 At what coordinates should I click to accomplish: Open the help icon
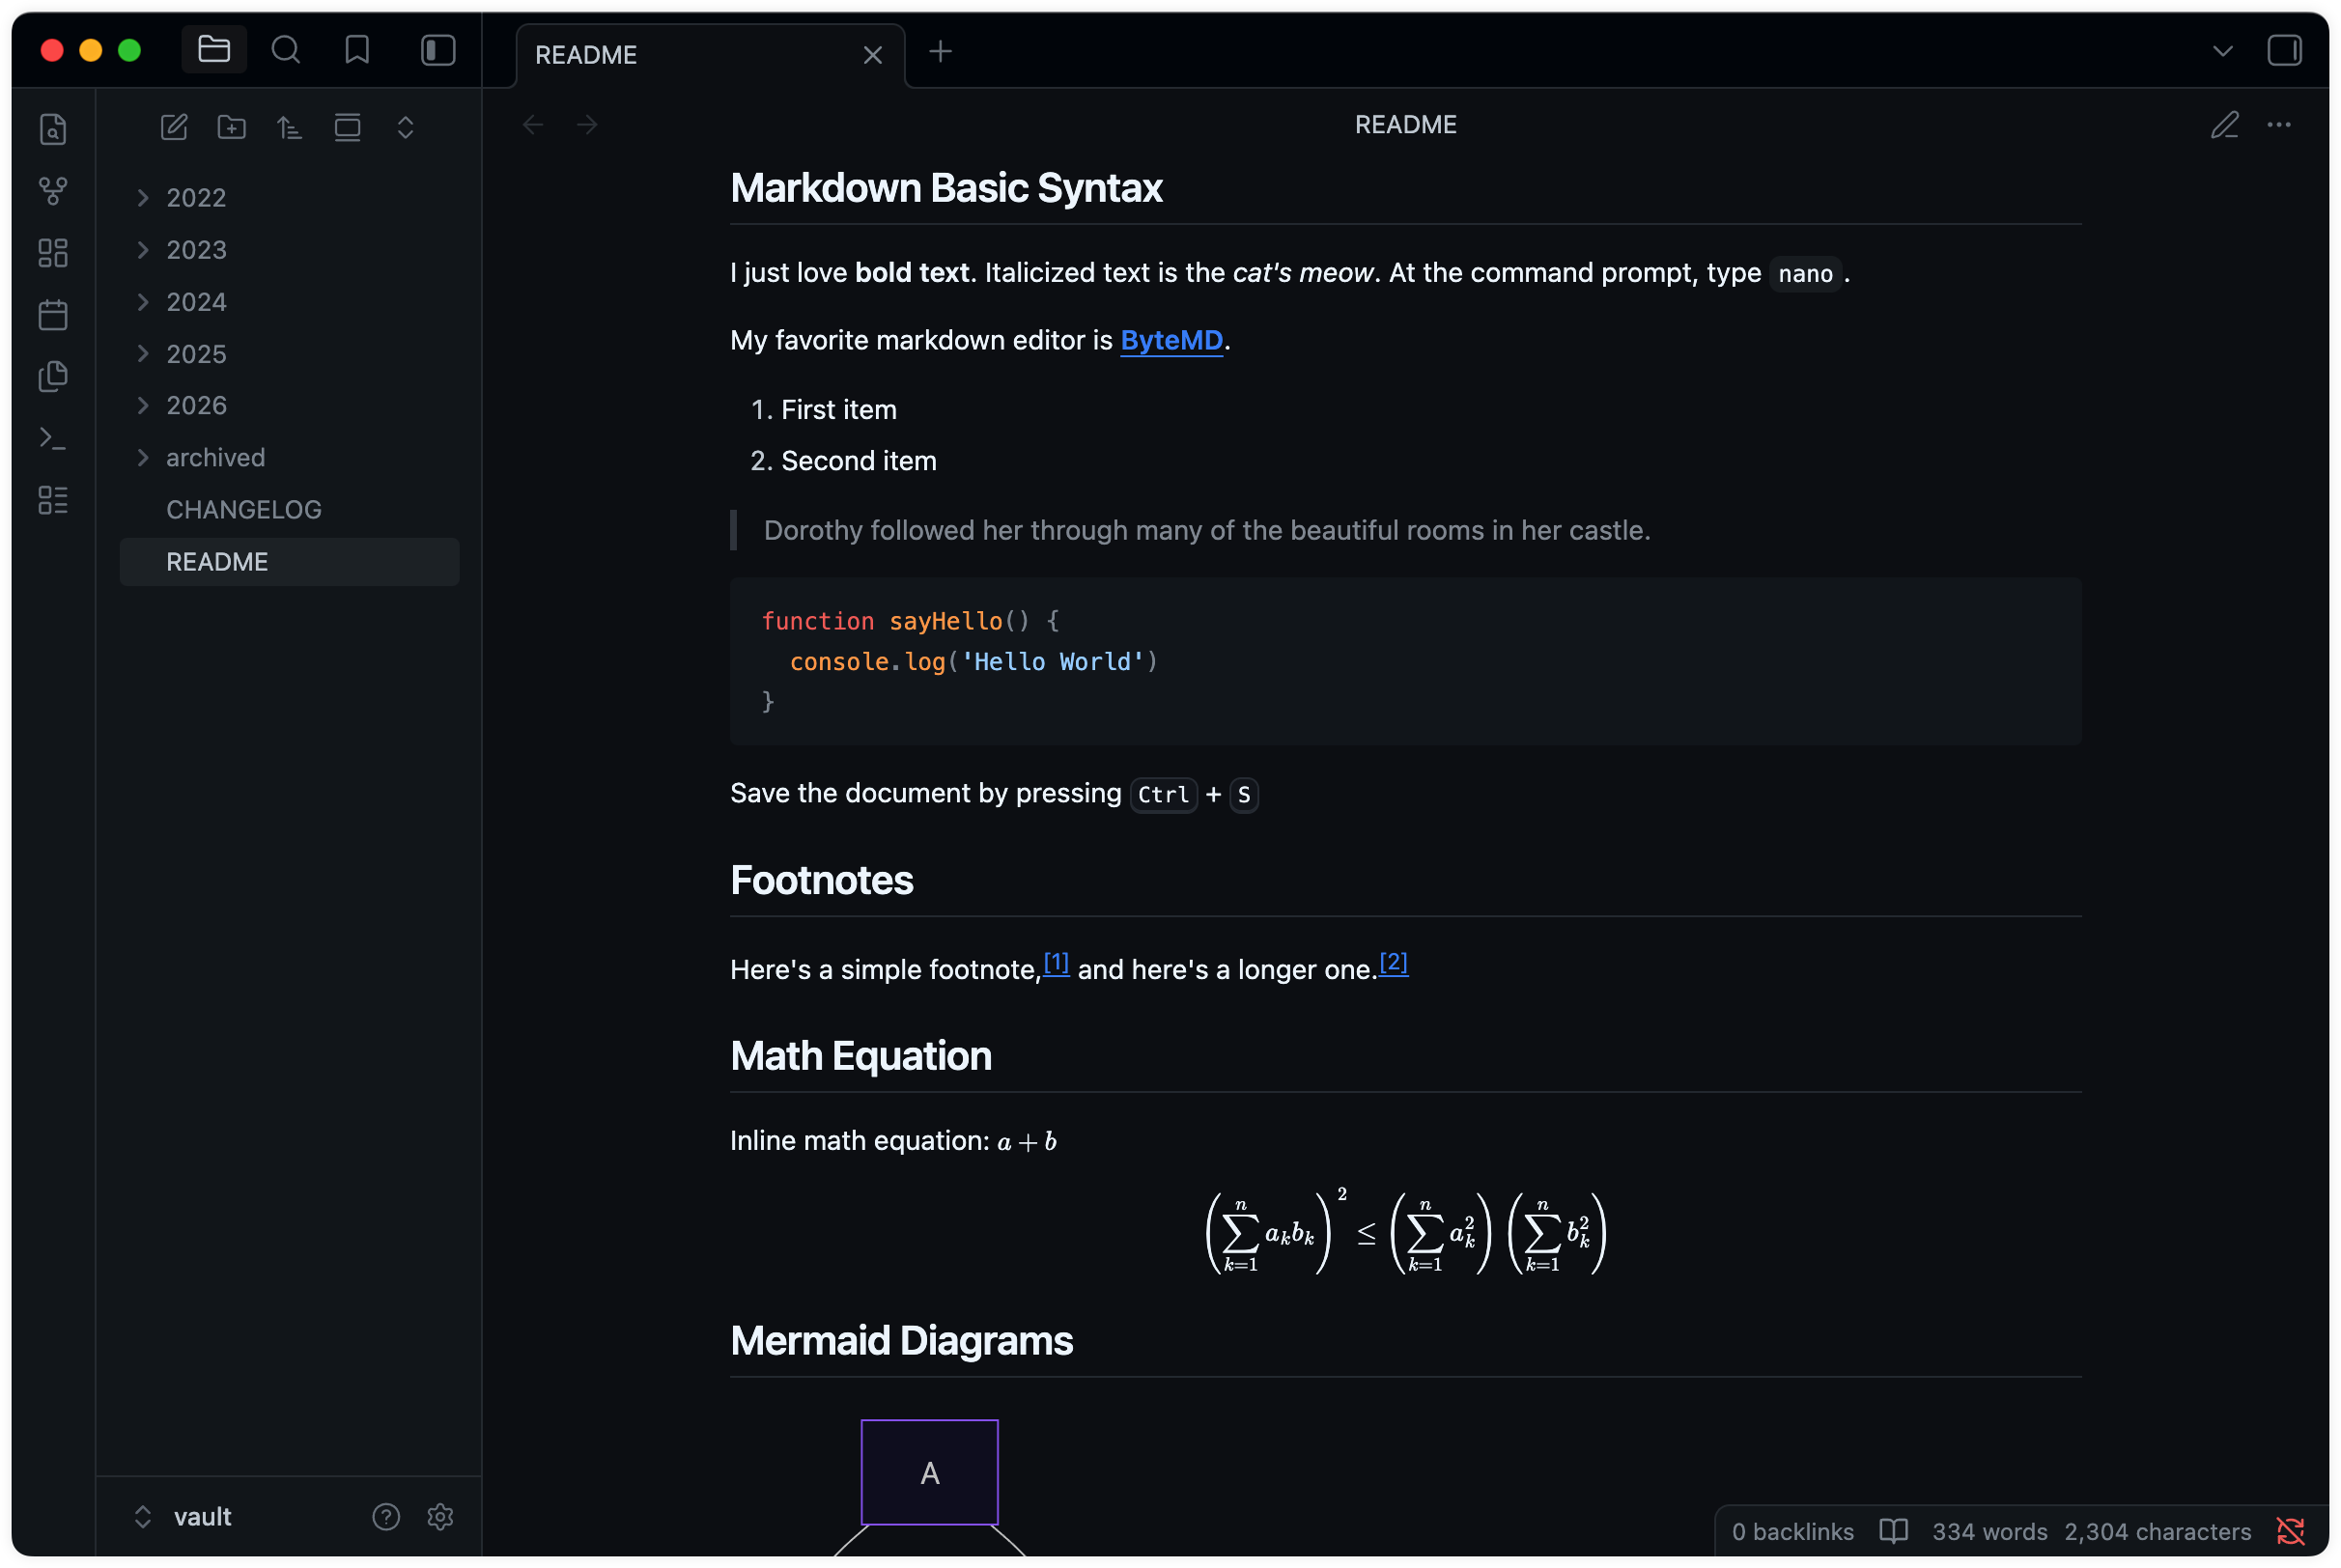pyautogui.click(x=386, y=1516)
